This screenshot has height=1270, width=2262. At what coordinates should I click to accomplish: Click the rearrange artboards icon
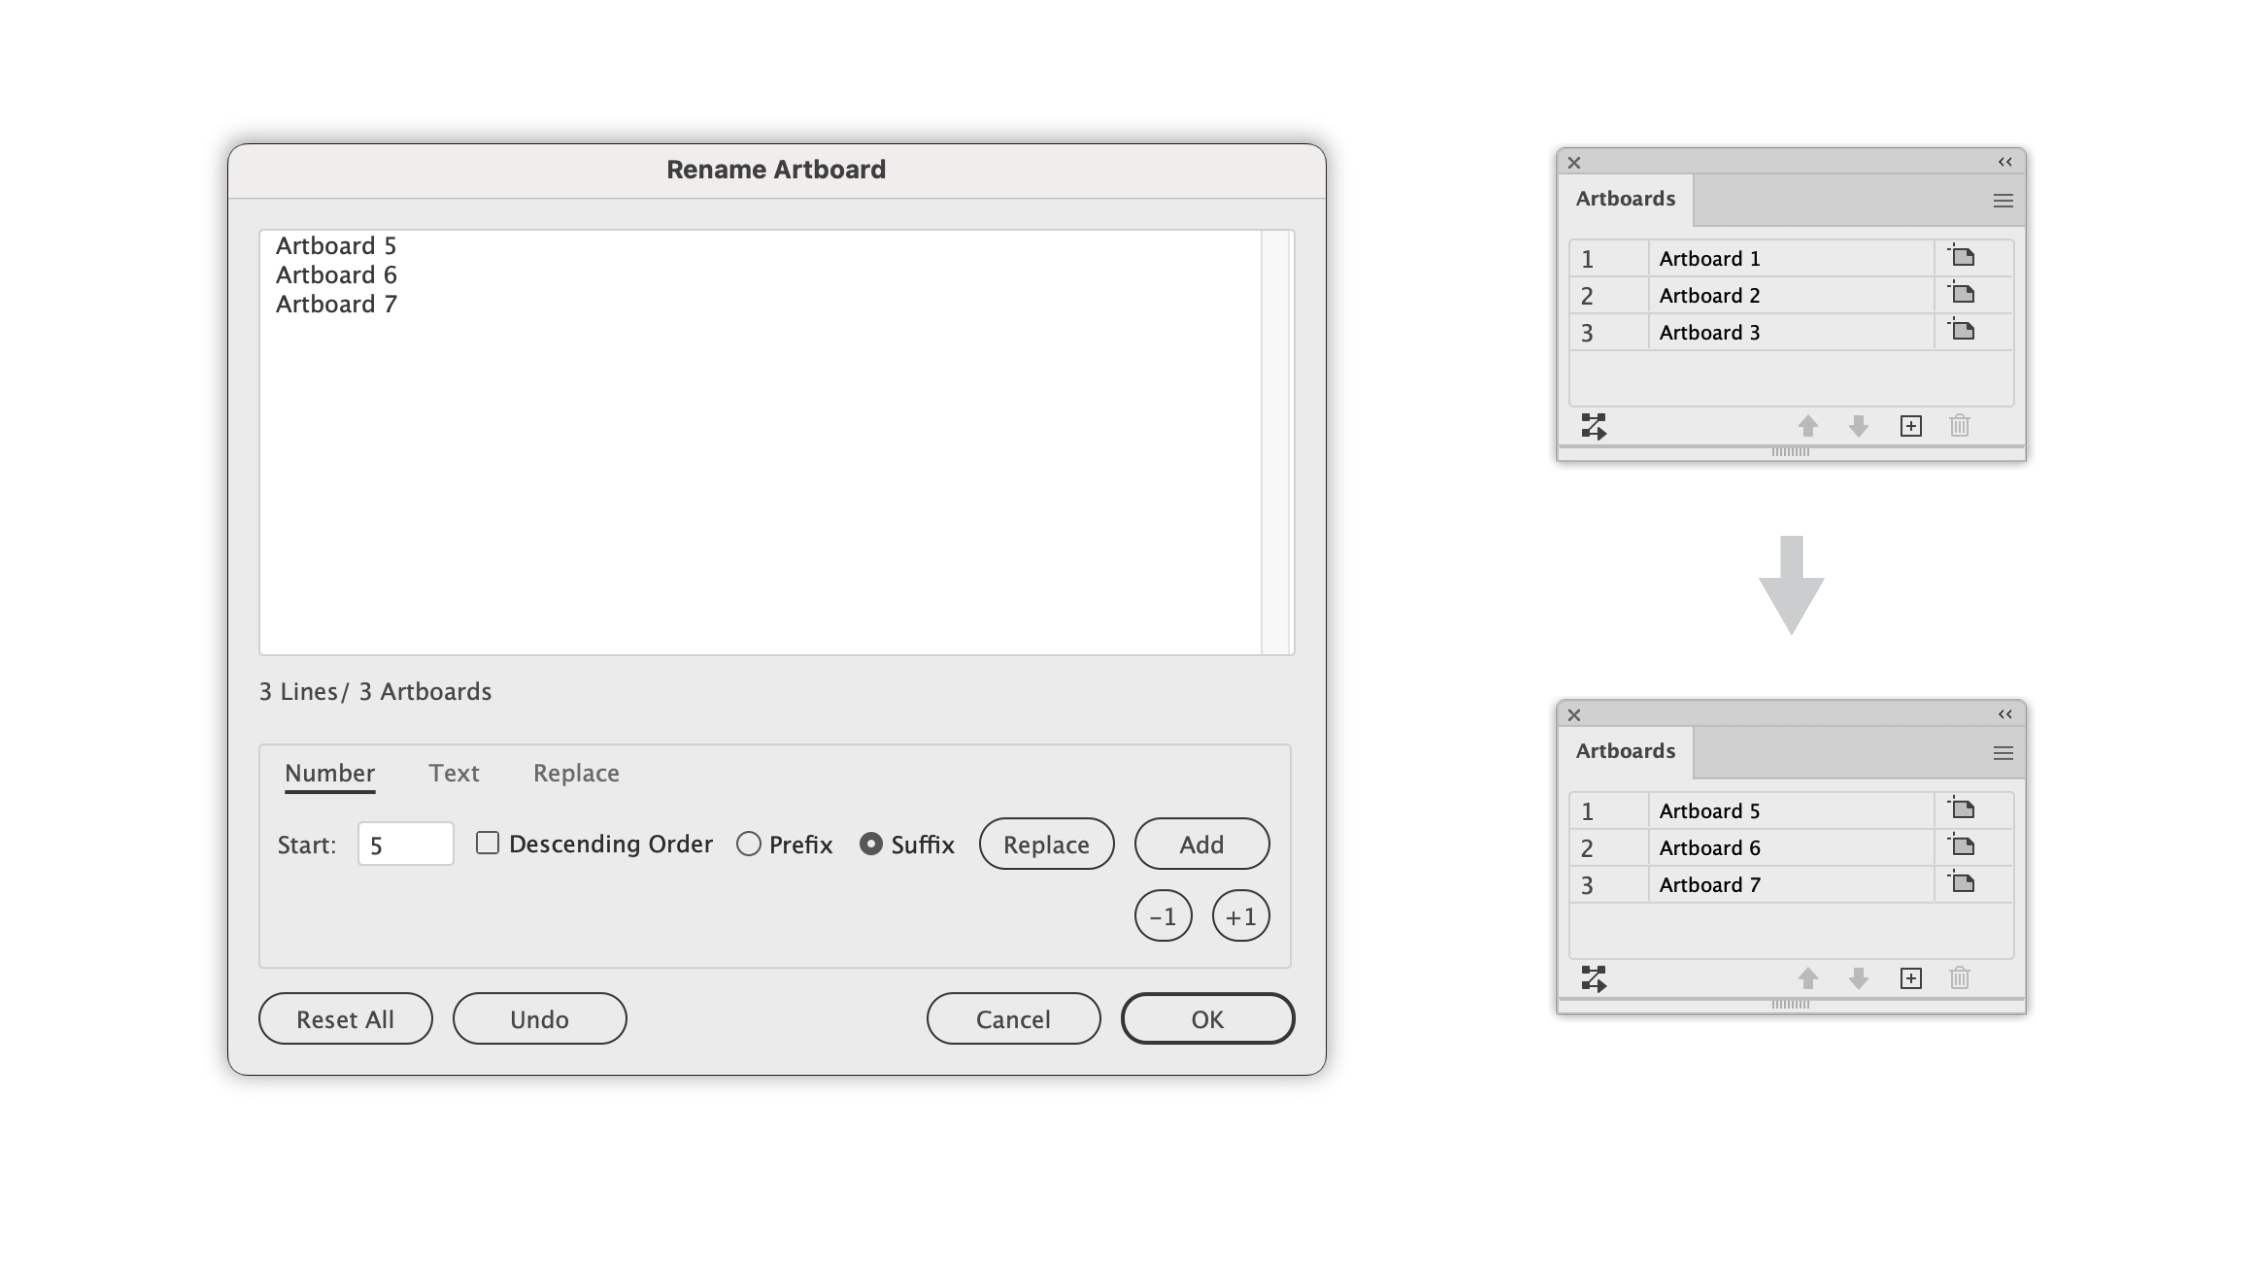click(x=1591, y=426)
